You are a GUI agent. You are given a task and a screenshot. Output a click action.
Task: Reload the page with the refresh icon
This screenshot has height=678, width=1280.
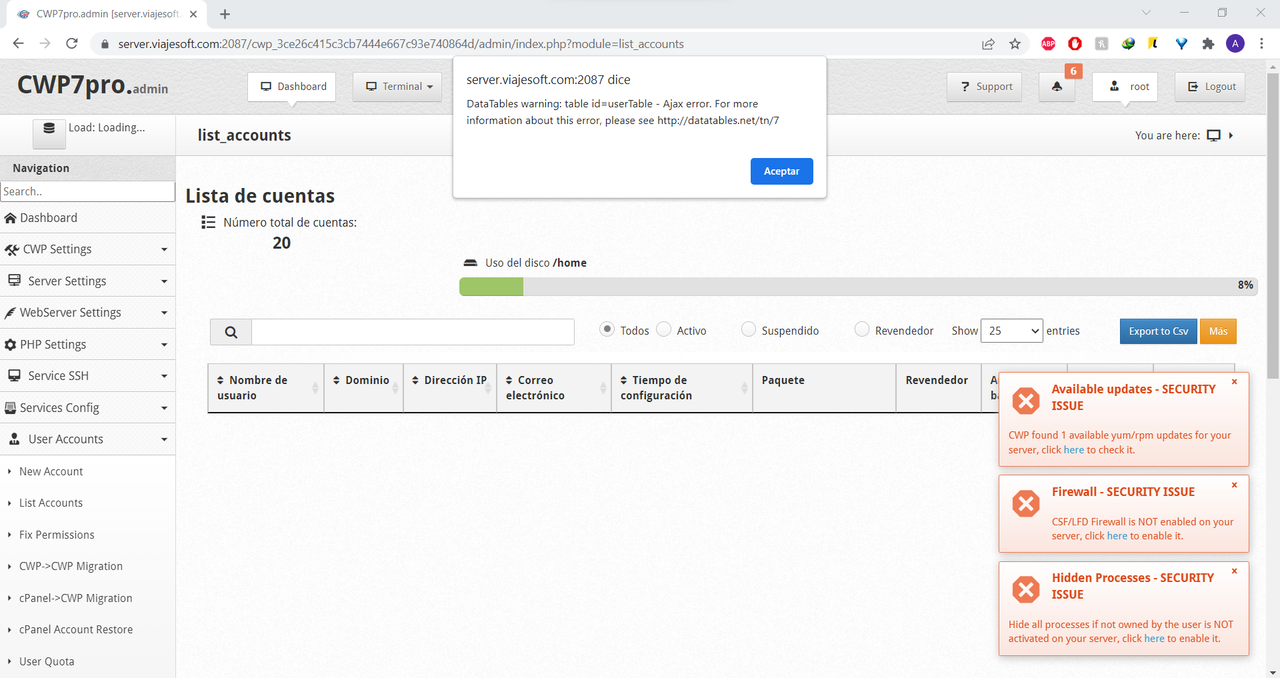pyautogui.click(x=72, y=44)
